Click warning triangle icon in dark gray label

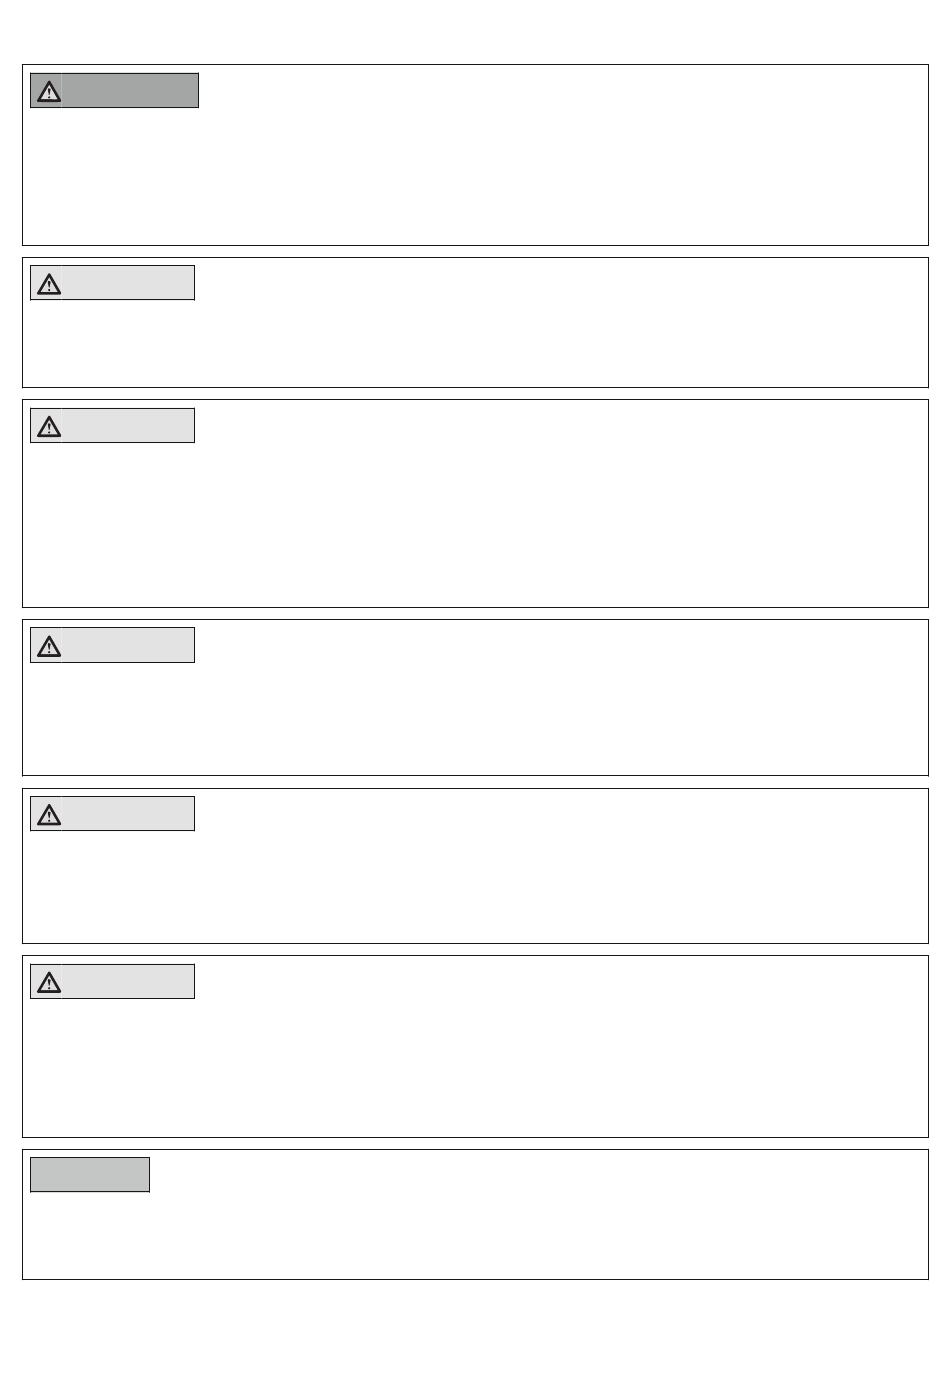point(48,92)
